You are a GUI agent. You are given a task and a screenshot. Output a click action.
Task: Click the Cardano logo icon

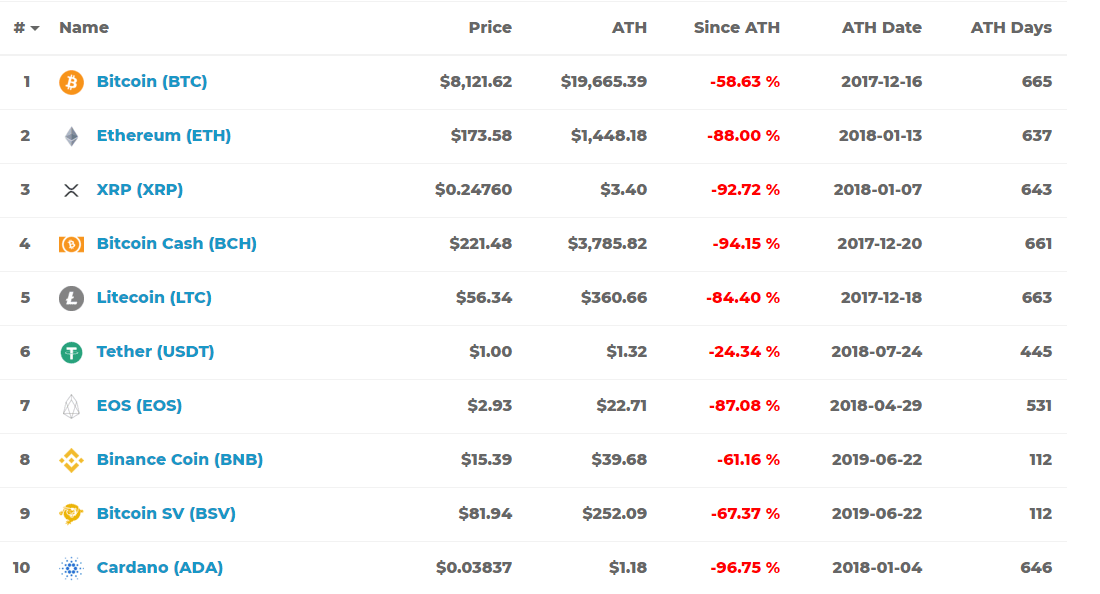pos(70,567)
